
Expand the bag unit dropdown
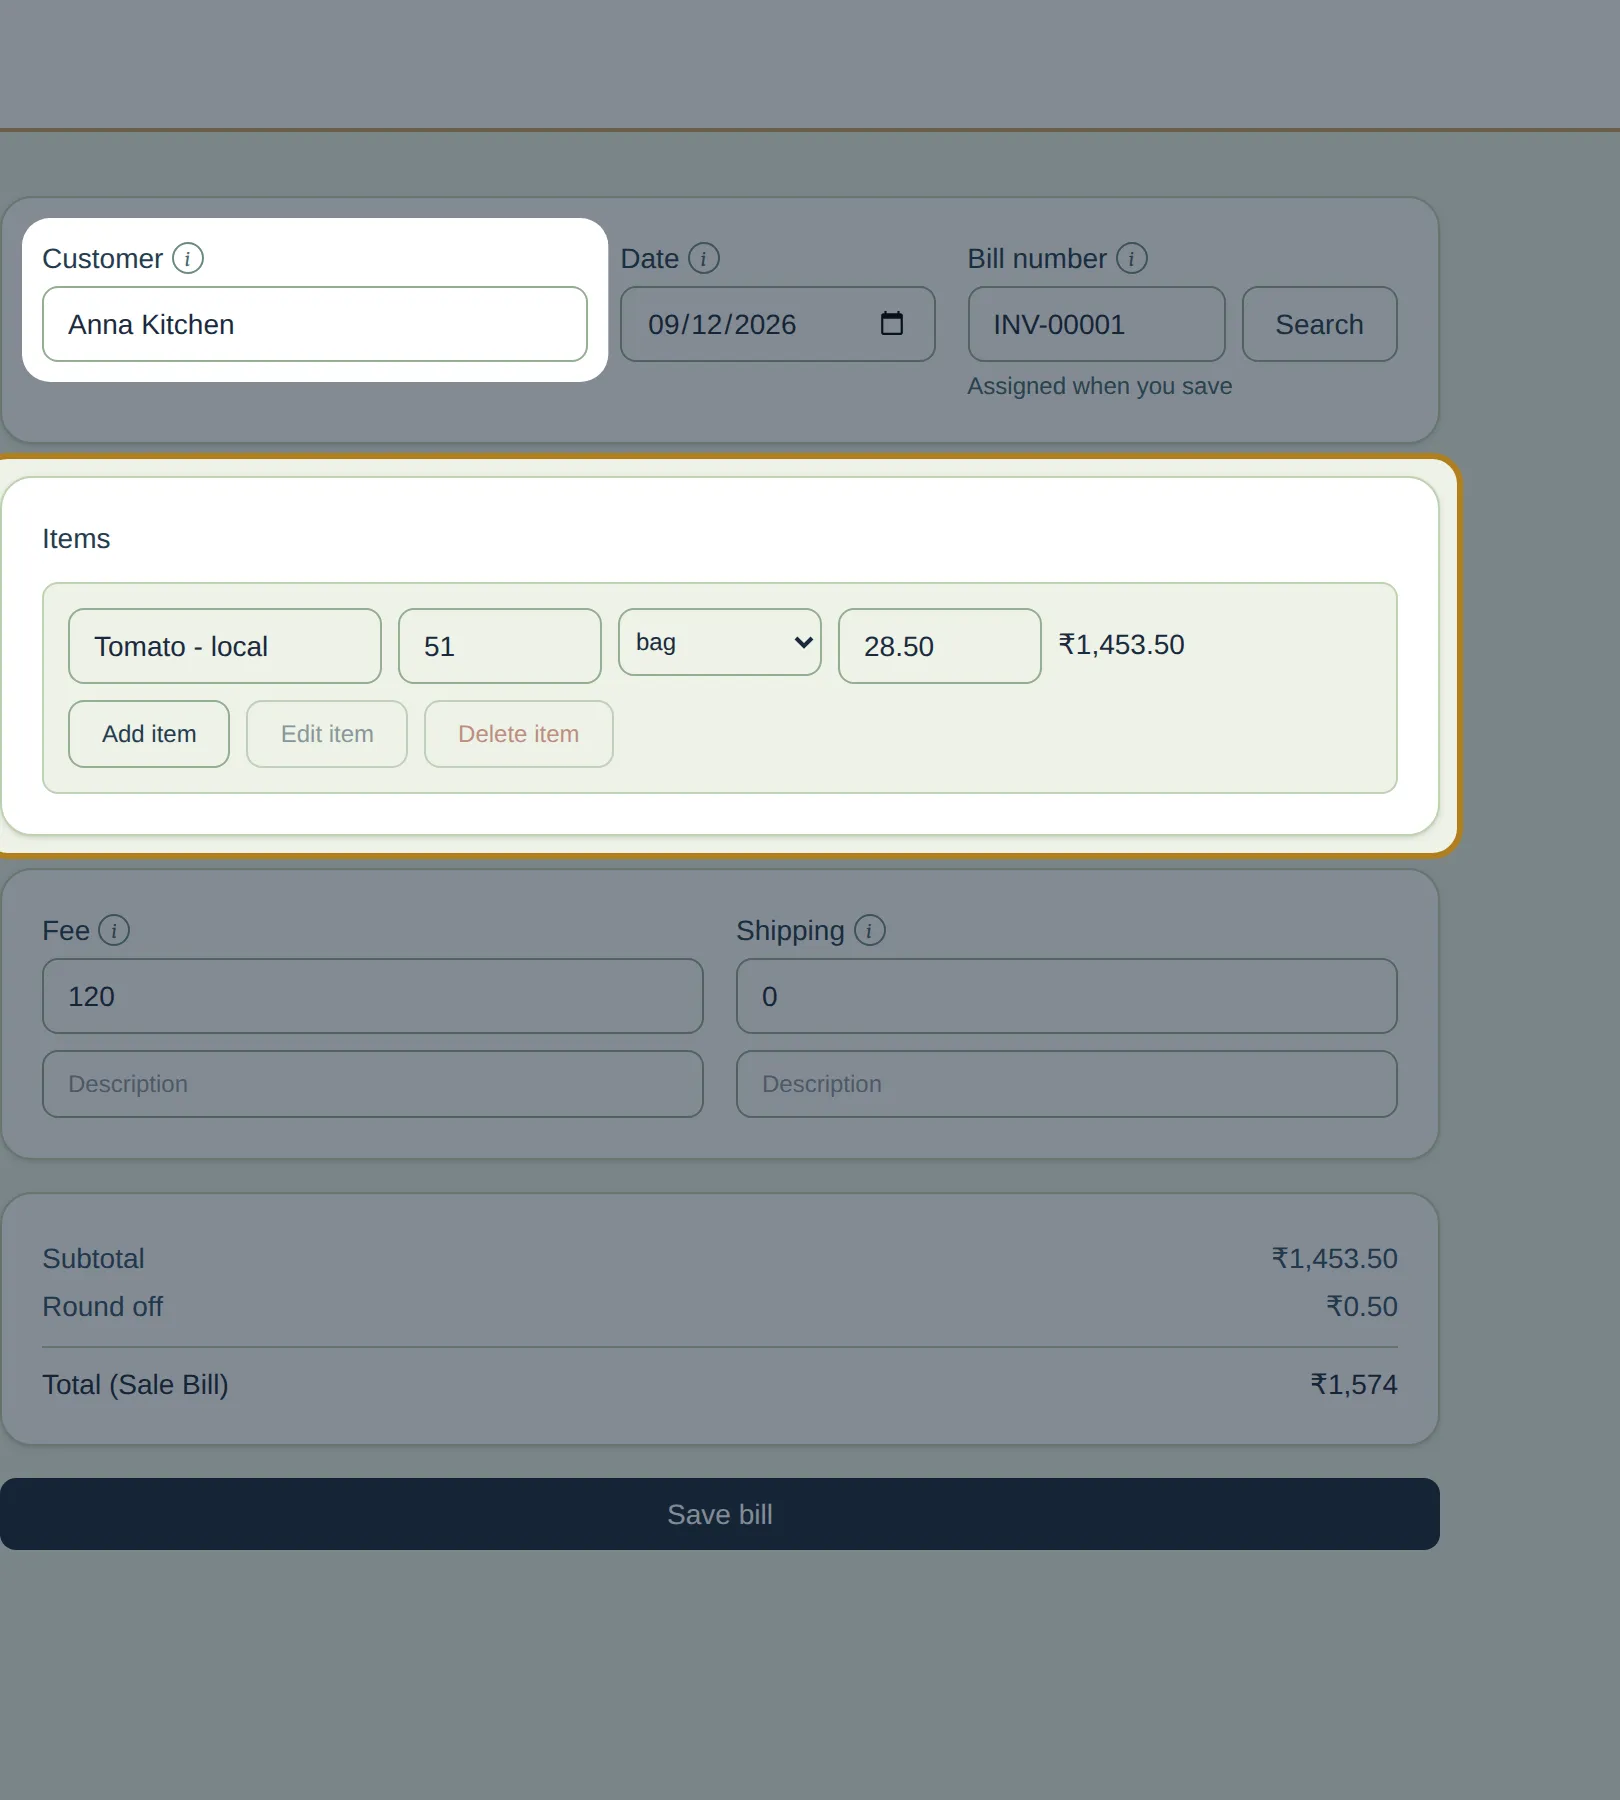[x=720, y=642]
